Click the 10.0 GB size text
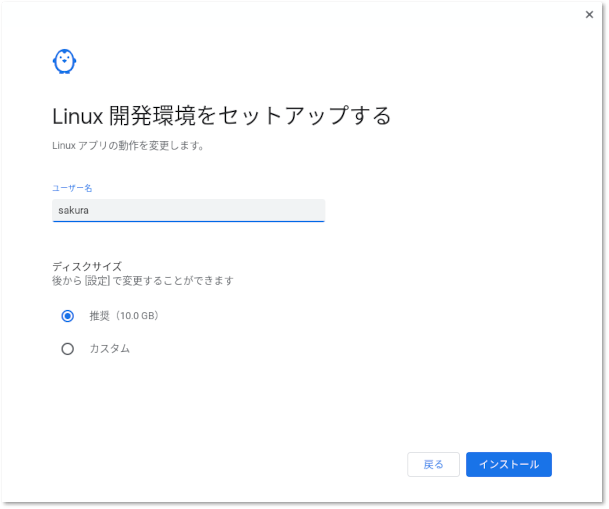This screenshot has width=609, height=509. 137,316
